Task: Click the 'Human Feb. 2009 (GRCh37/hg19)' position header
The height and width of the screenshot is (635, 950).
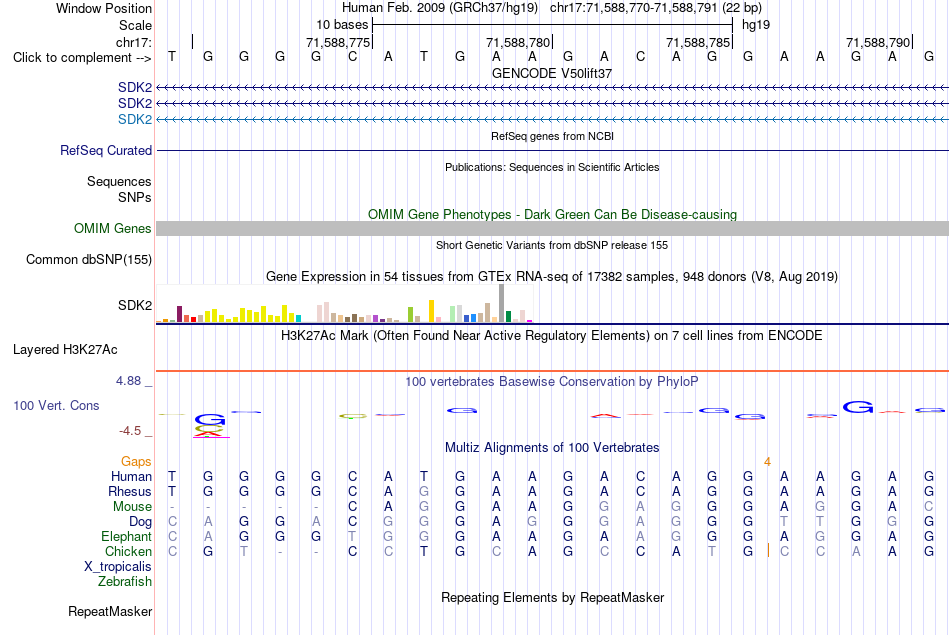Action: pos(440,8)
